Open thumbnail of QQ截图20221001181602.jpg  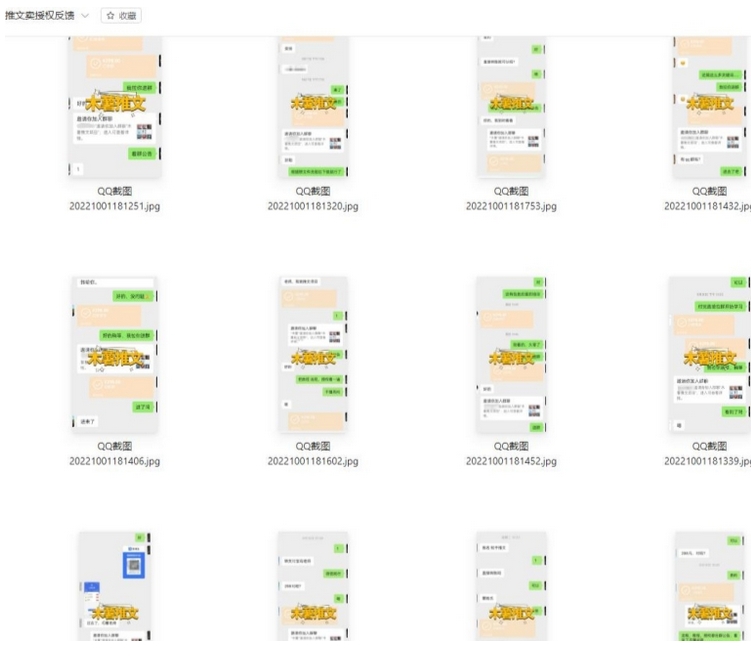coord(313,355)
